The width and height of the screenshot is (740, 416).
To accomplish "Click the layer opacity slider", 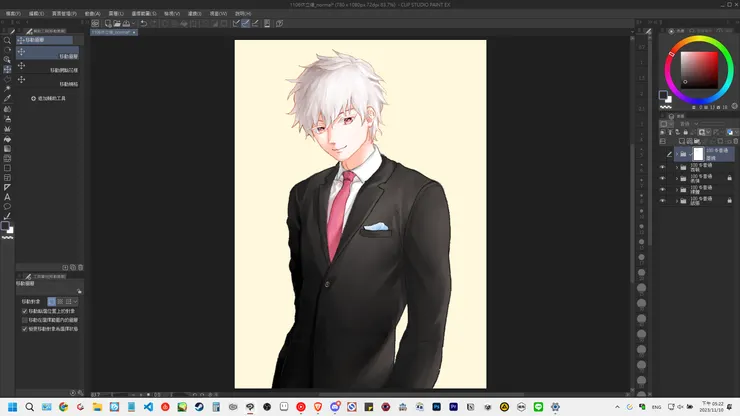I will [x=714, y=124].
